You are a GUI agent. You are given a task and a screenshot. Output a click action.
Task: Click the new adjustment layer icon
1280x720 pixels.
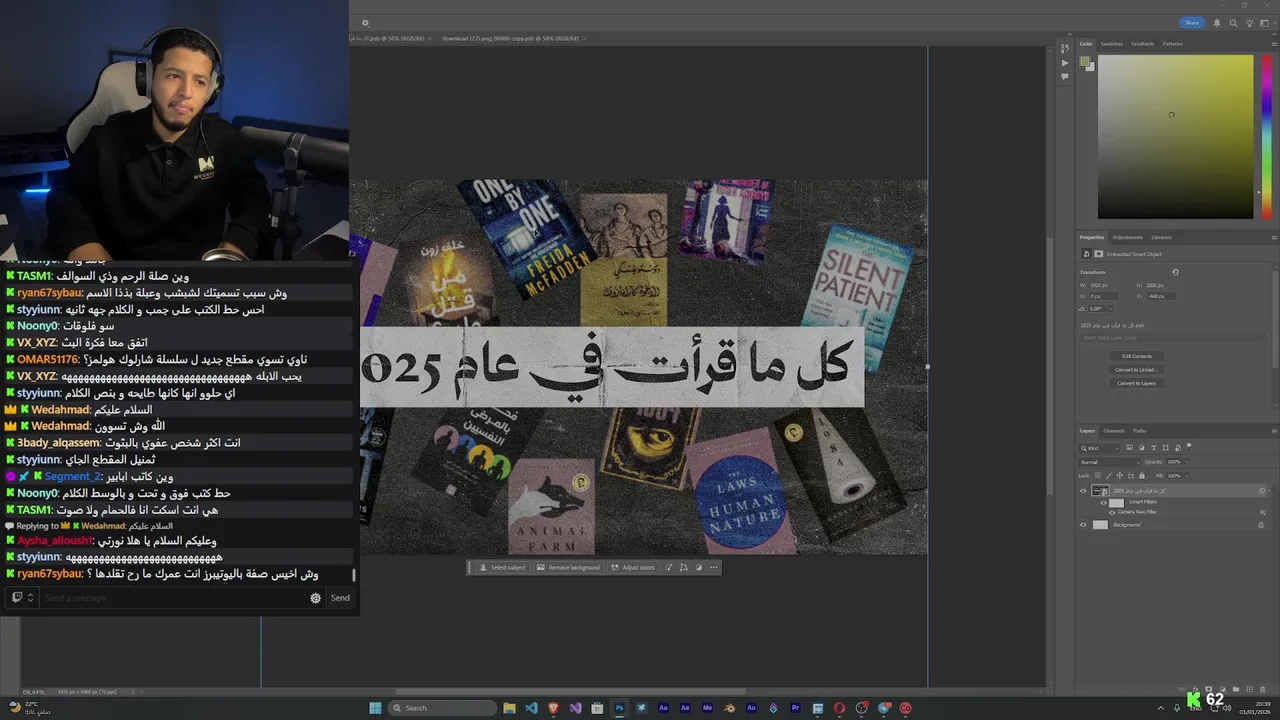tap(1223, 689)
